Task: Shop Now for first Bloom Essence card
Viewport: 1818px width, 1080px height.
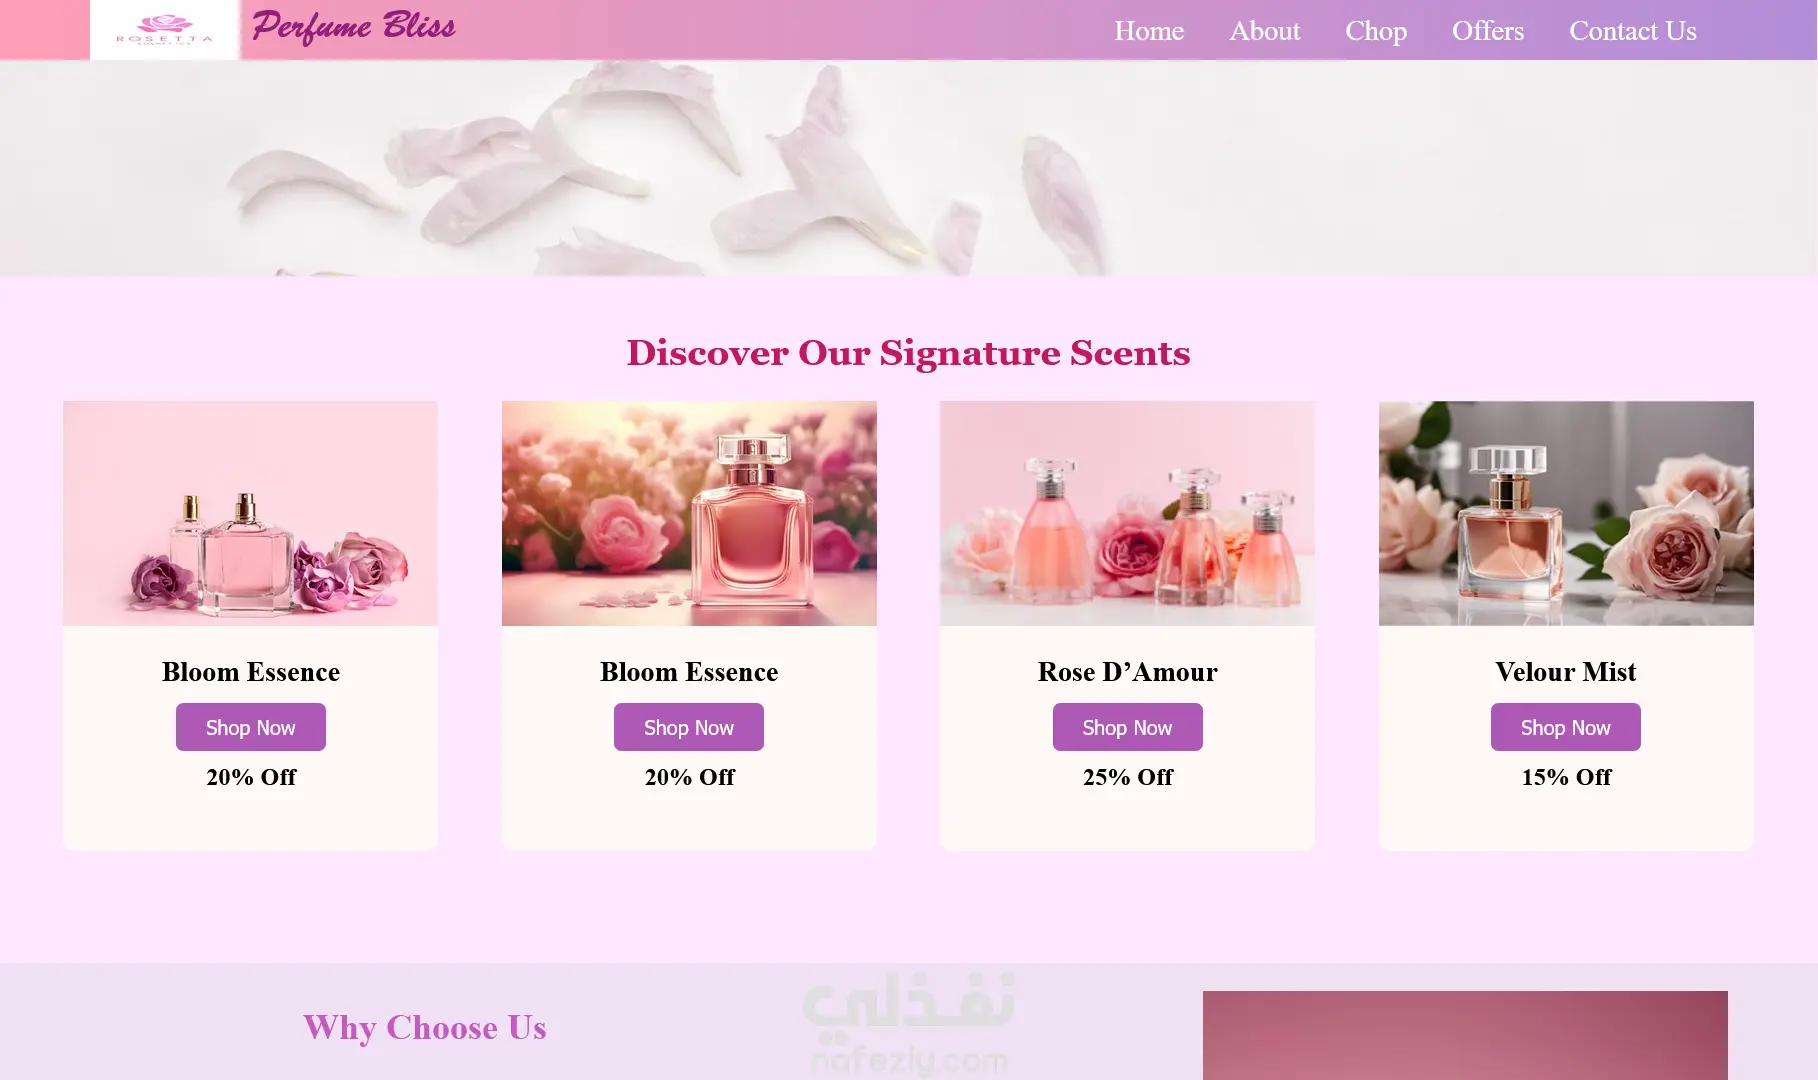Action: pyautogui.click(x=251, y=727)
